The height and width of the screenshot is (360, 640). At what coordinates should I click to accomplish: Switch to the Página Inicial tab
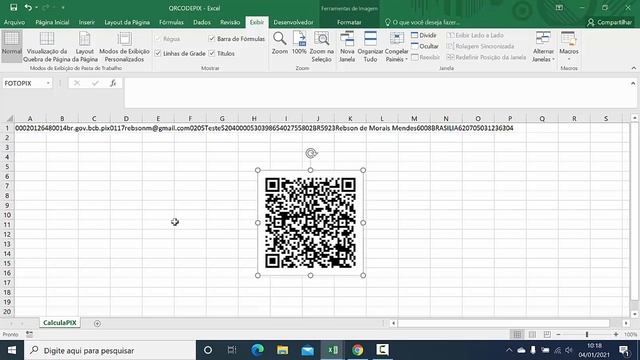(x=52, y=22)
